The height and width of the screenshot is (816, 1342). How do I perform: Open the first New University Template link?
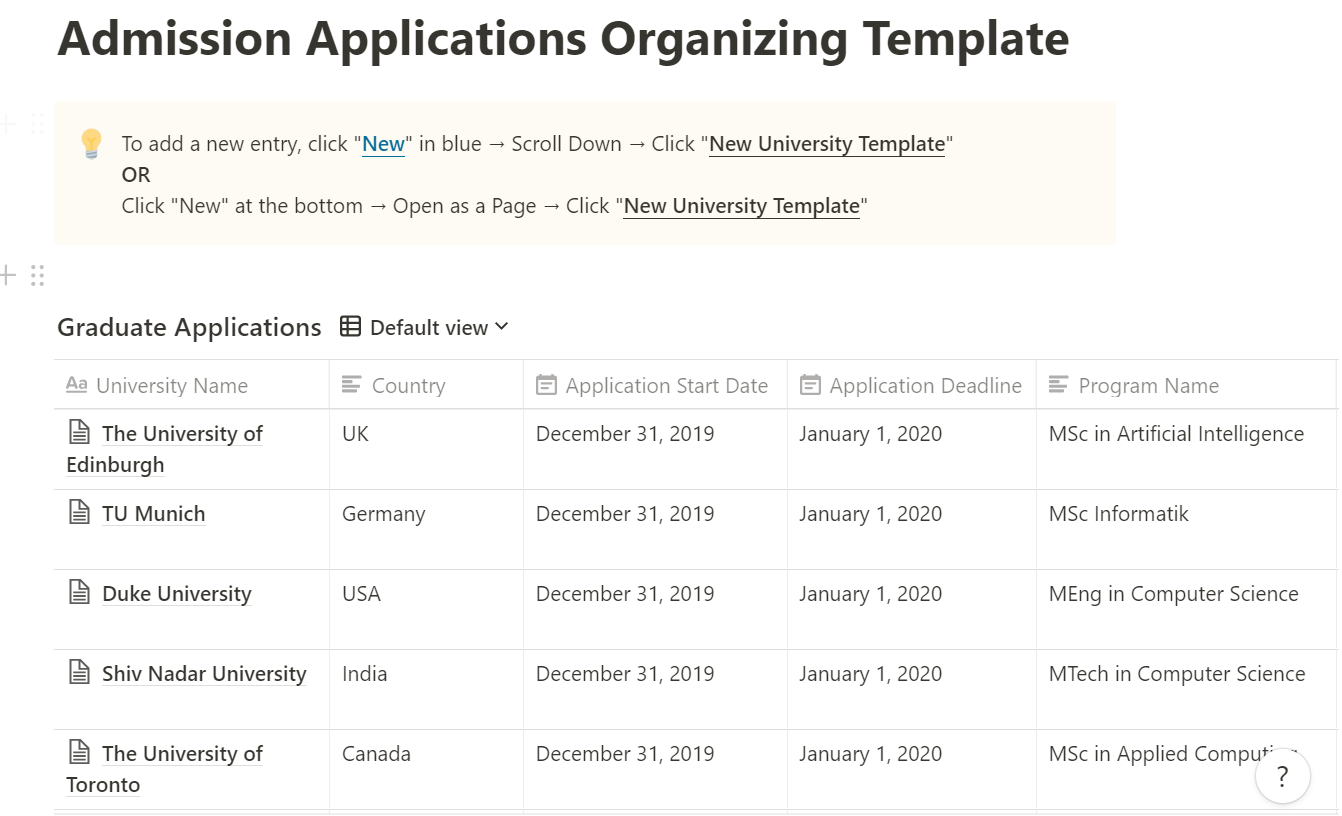(x=826, y=144)
